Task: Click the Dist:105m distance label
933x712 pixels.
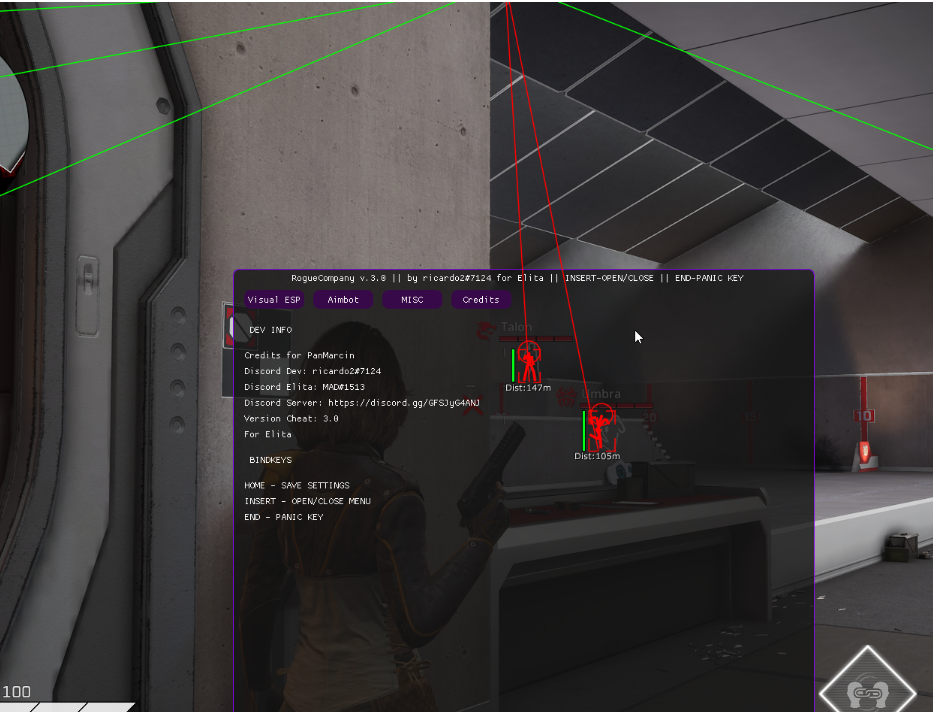Action: click(597, 456)
